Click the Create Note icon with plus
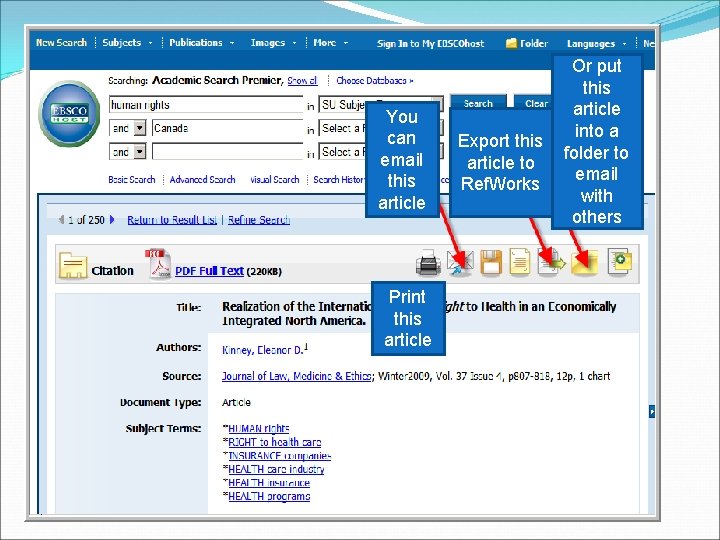The width and height of the screenshot is (720, 540). (620, 262)
